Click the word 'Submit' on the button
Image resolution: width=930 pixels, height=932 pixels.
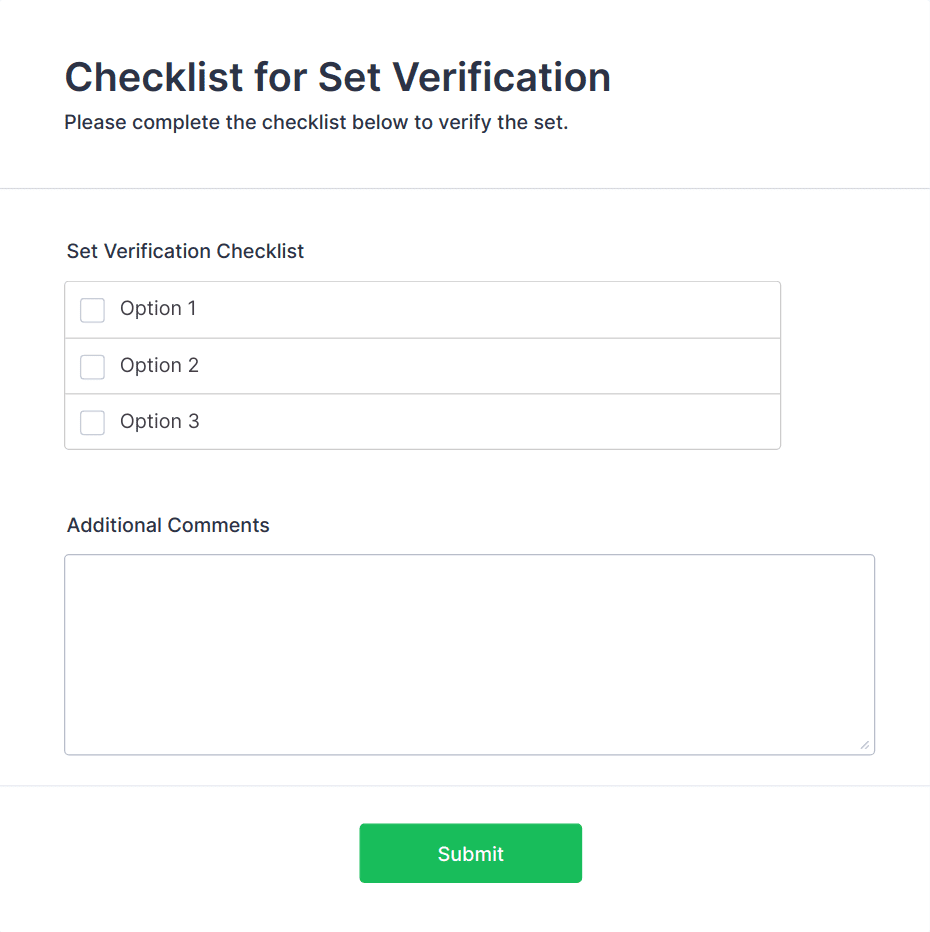[x=470, y=854]
